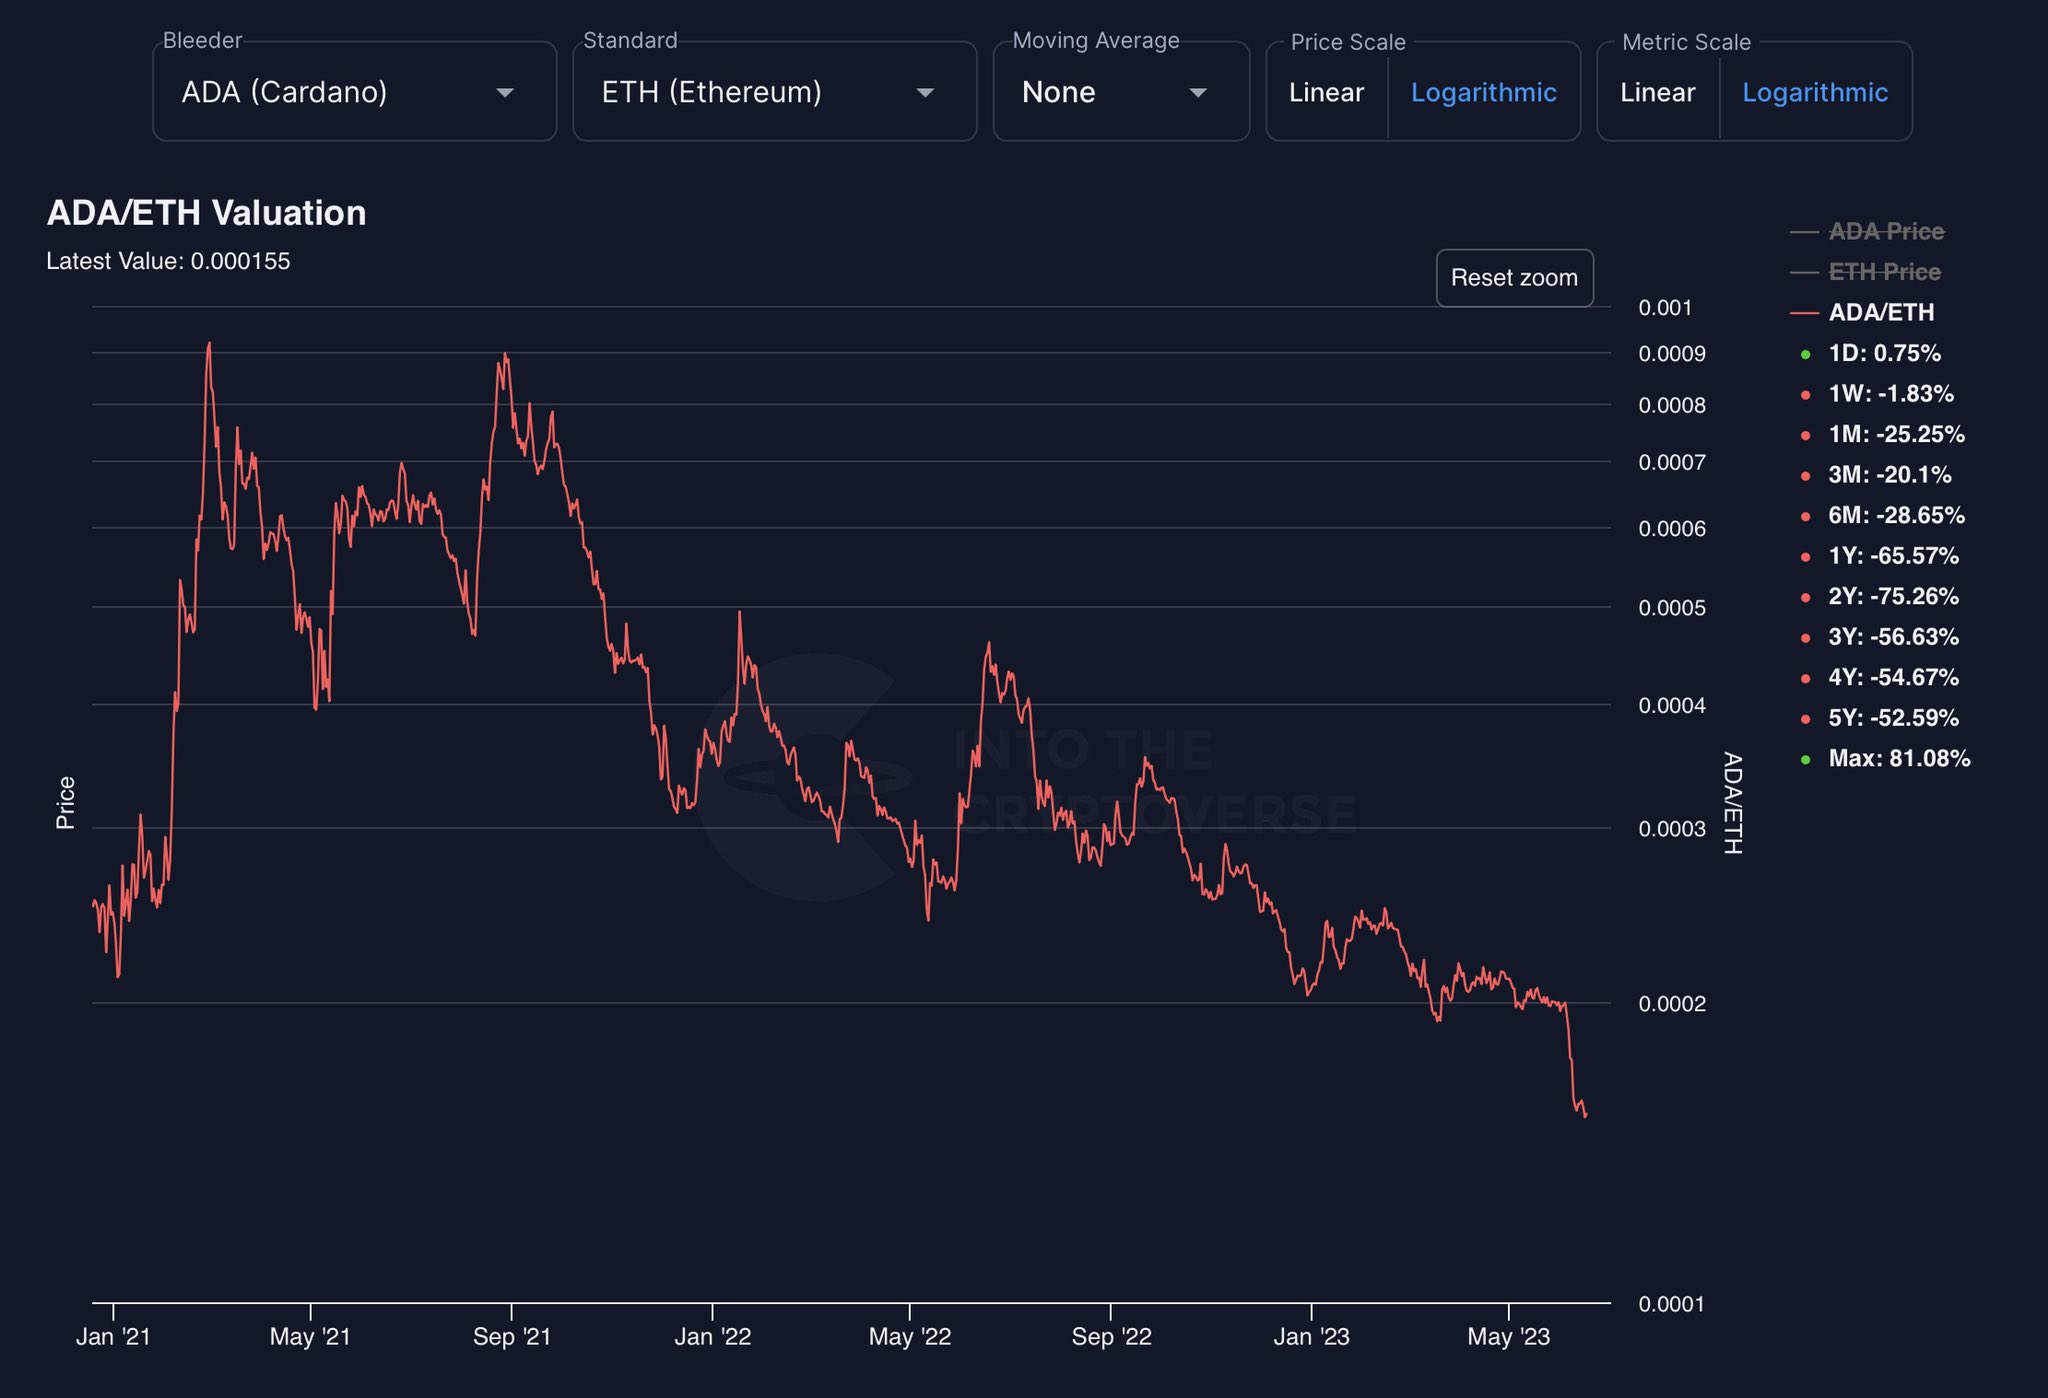Viewport: 2048px width, 1398px height.
Task: Hide the ADA/ETH legend series
Action: [x=1881, y=312]
